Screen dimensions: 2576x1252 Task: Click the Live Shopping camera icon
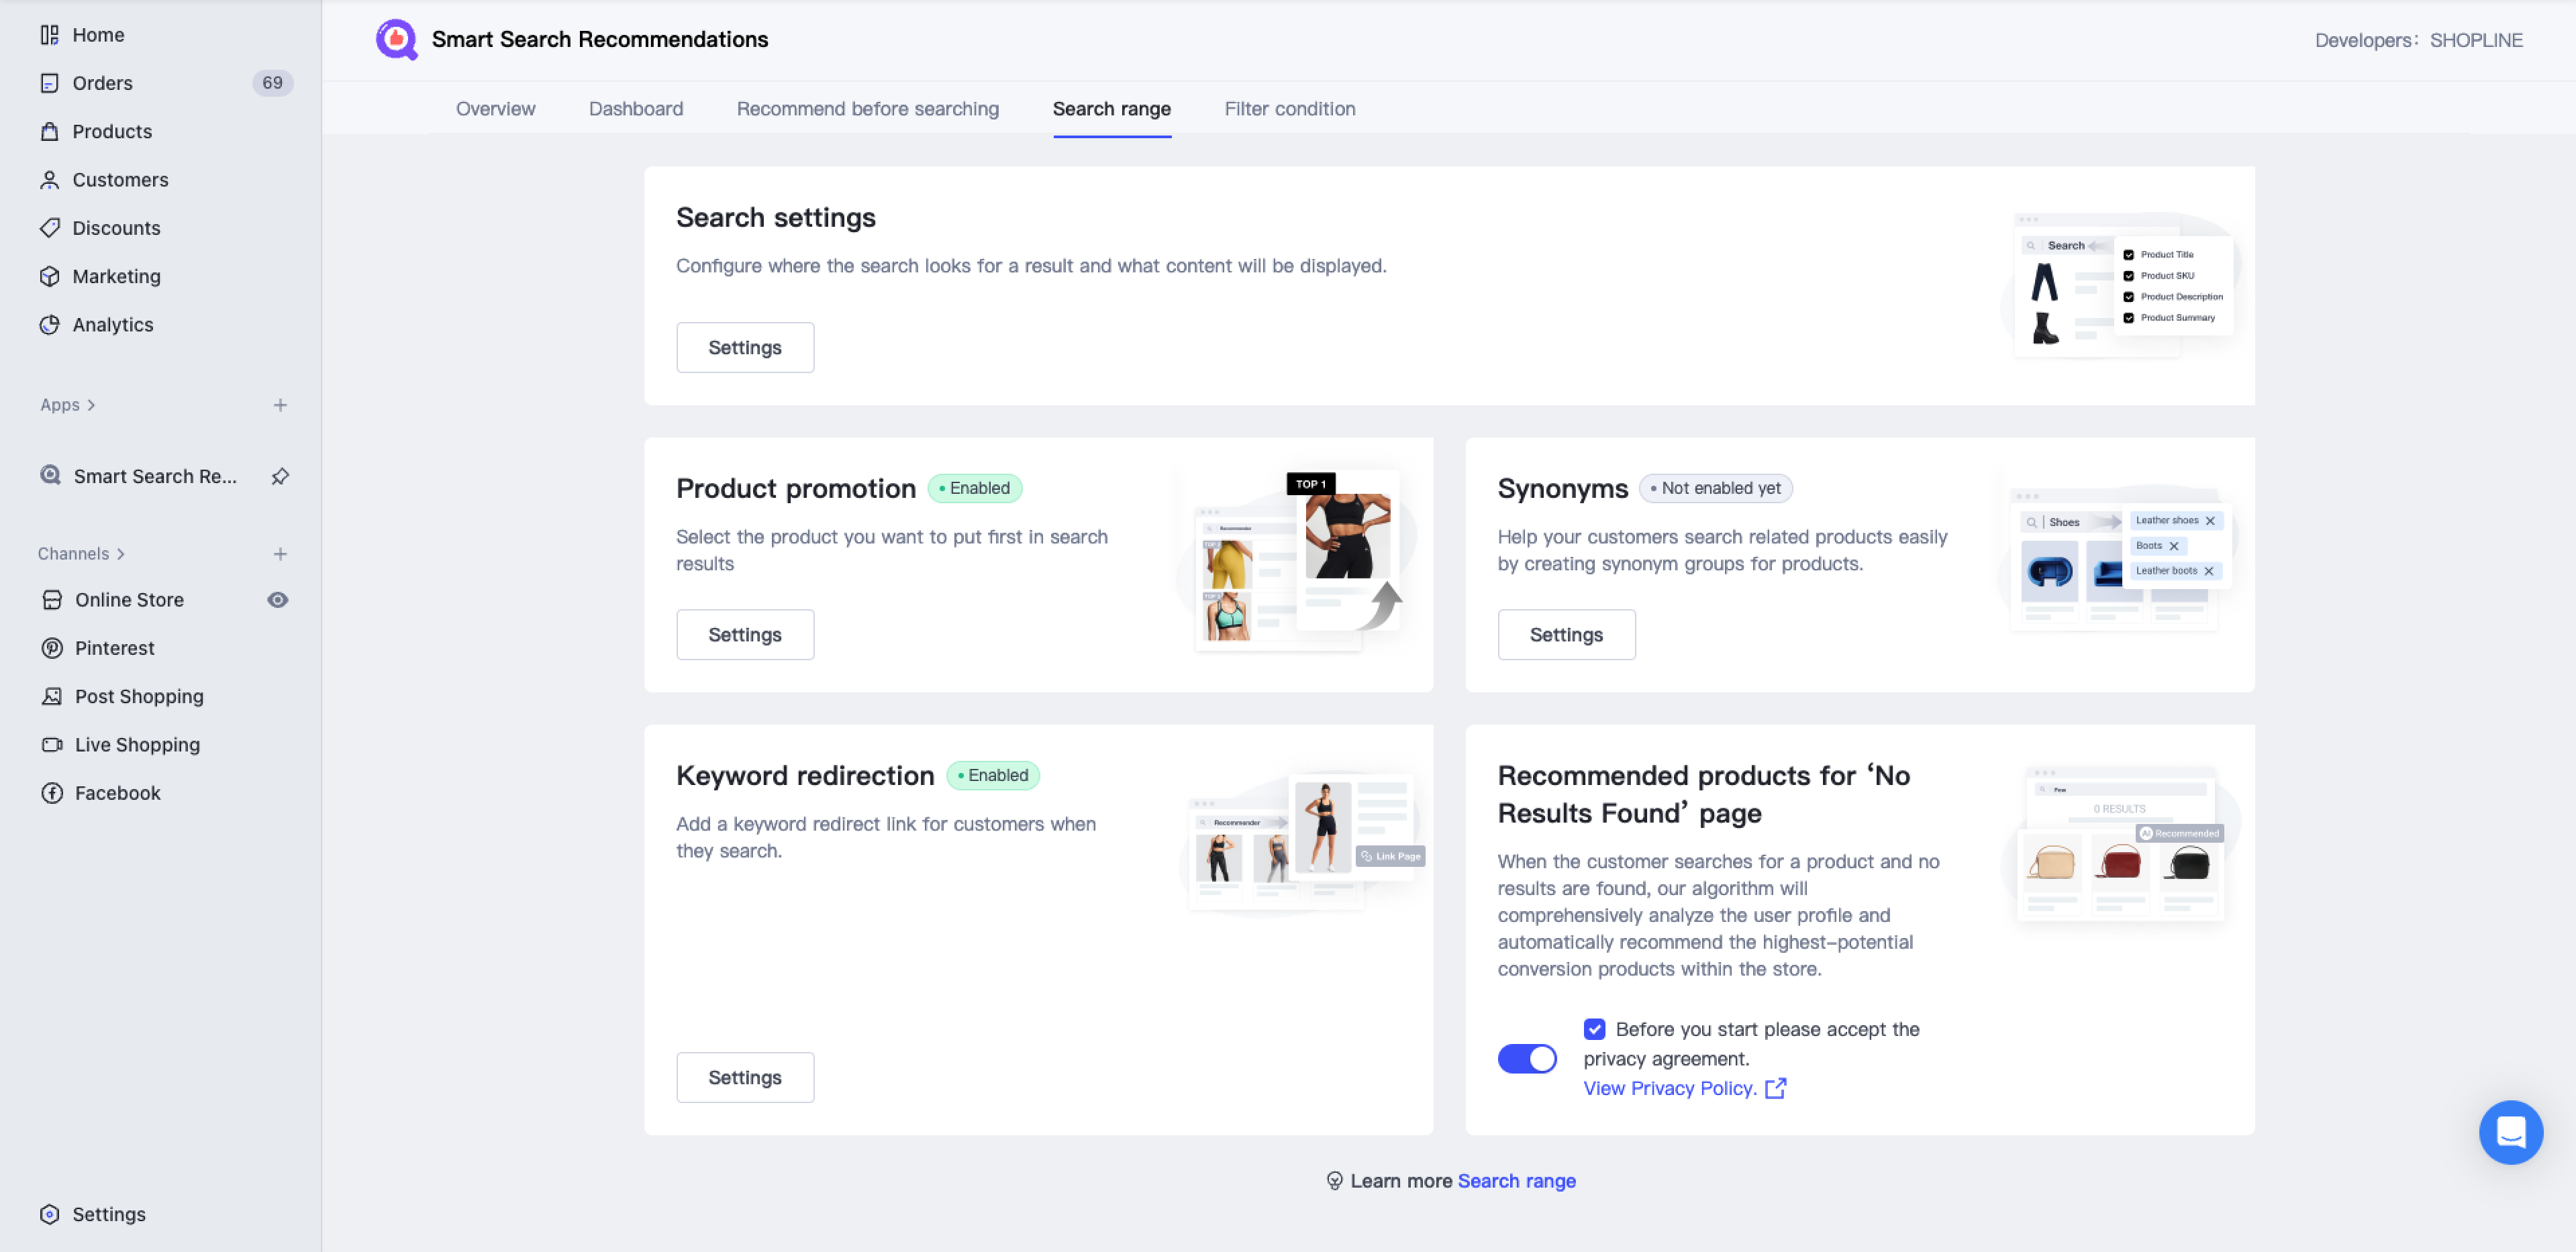point(52,745)
